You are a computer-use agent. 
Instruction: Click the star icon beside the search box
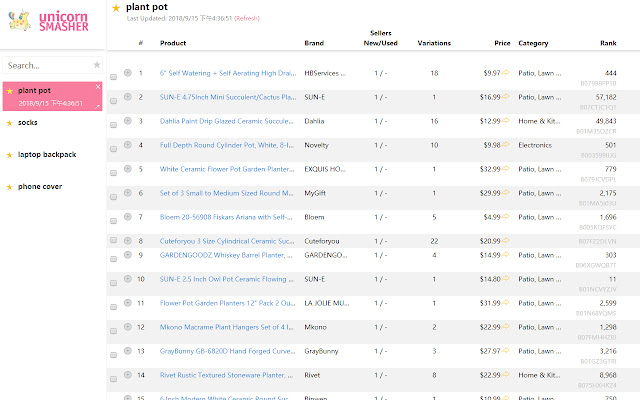point(97,65)
